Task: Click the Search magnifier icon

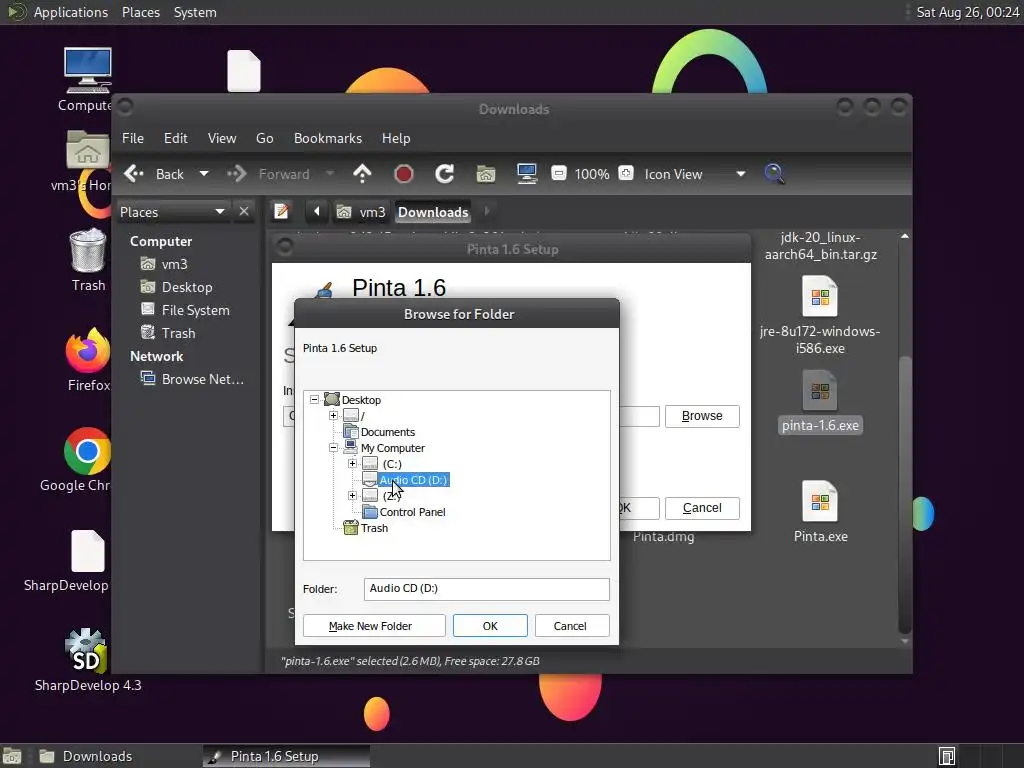Action: (774, 174)
